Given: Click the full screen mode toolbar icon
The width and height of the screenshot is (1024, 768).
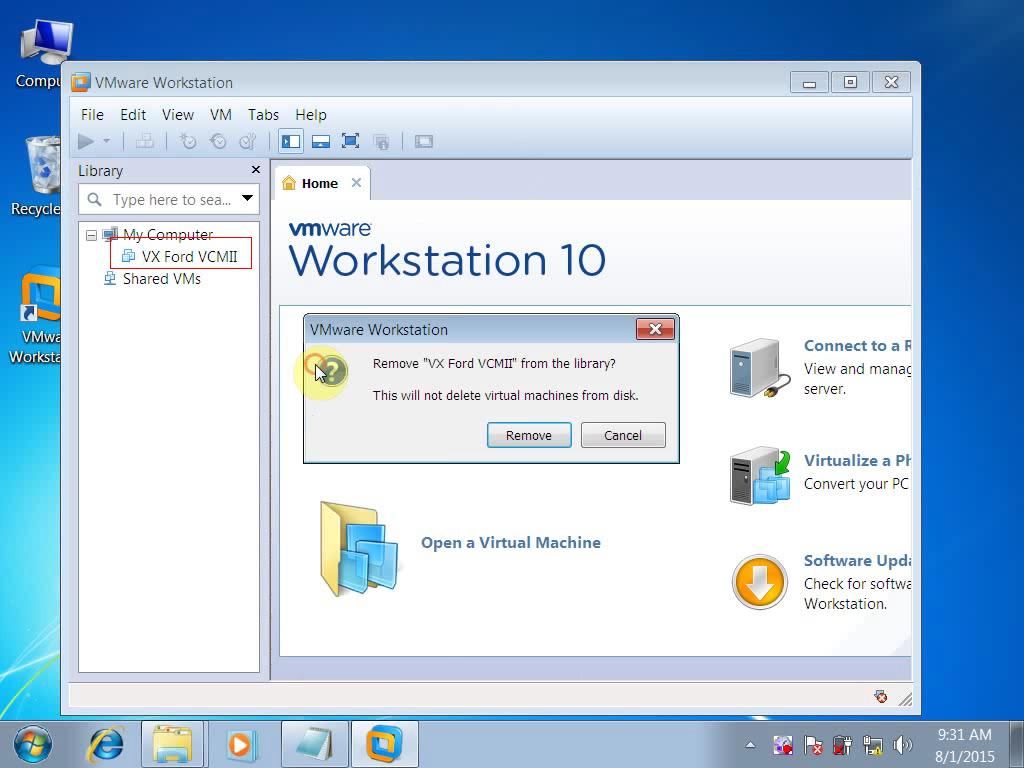Looking at the screenshot, I should click(351, 141).
